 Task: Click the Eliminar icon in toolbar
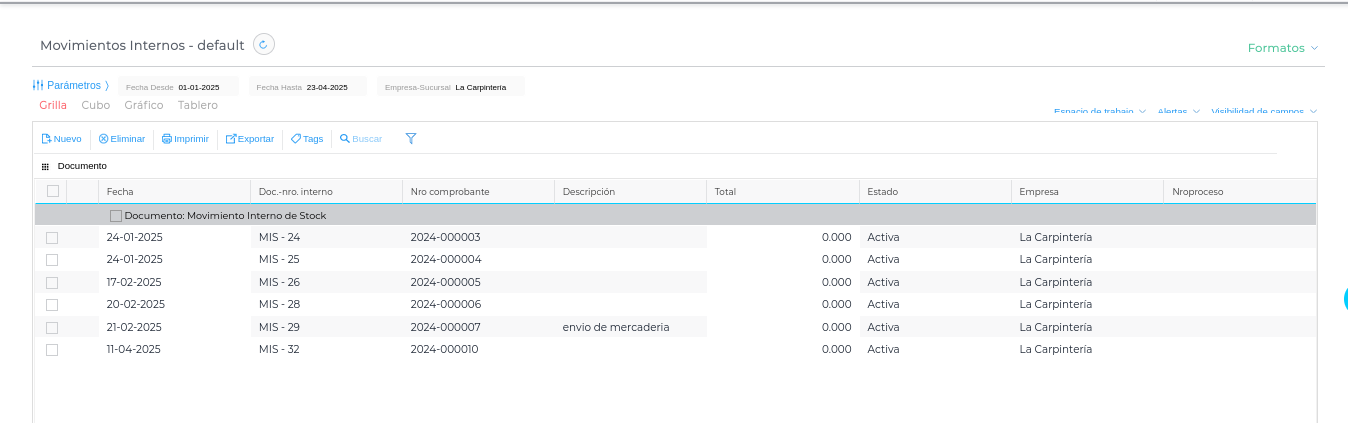pyautogui.click(x=103, y=139)
